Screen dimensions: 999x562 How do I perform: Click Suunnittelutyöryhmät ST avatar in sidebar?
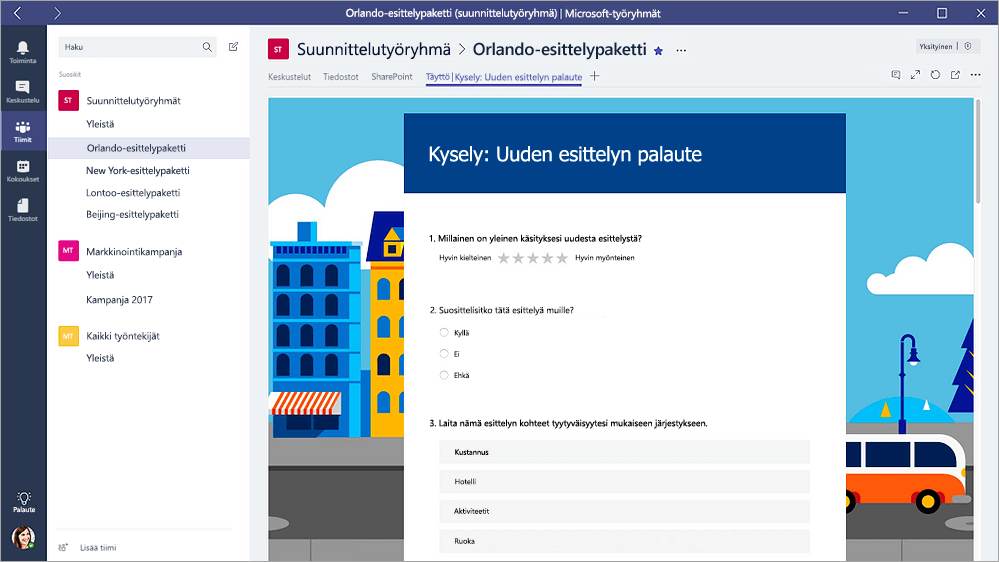tap(68, 100)
